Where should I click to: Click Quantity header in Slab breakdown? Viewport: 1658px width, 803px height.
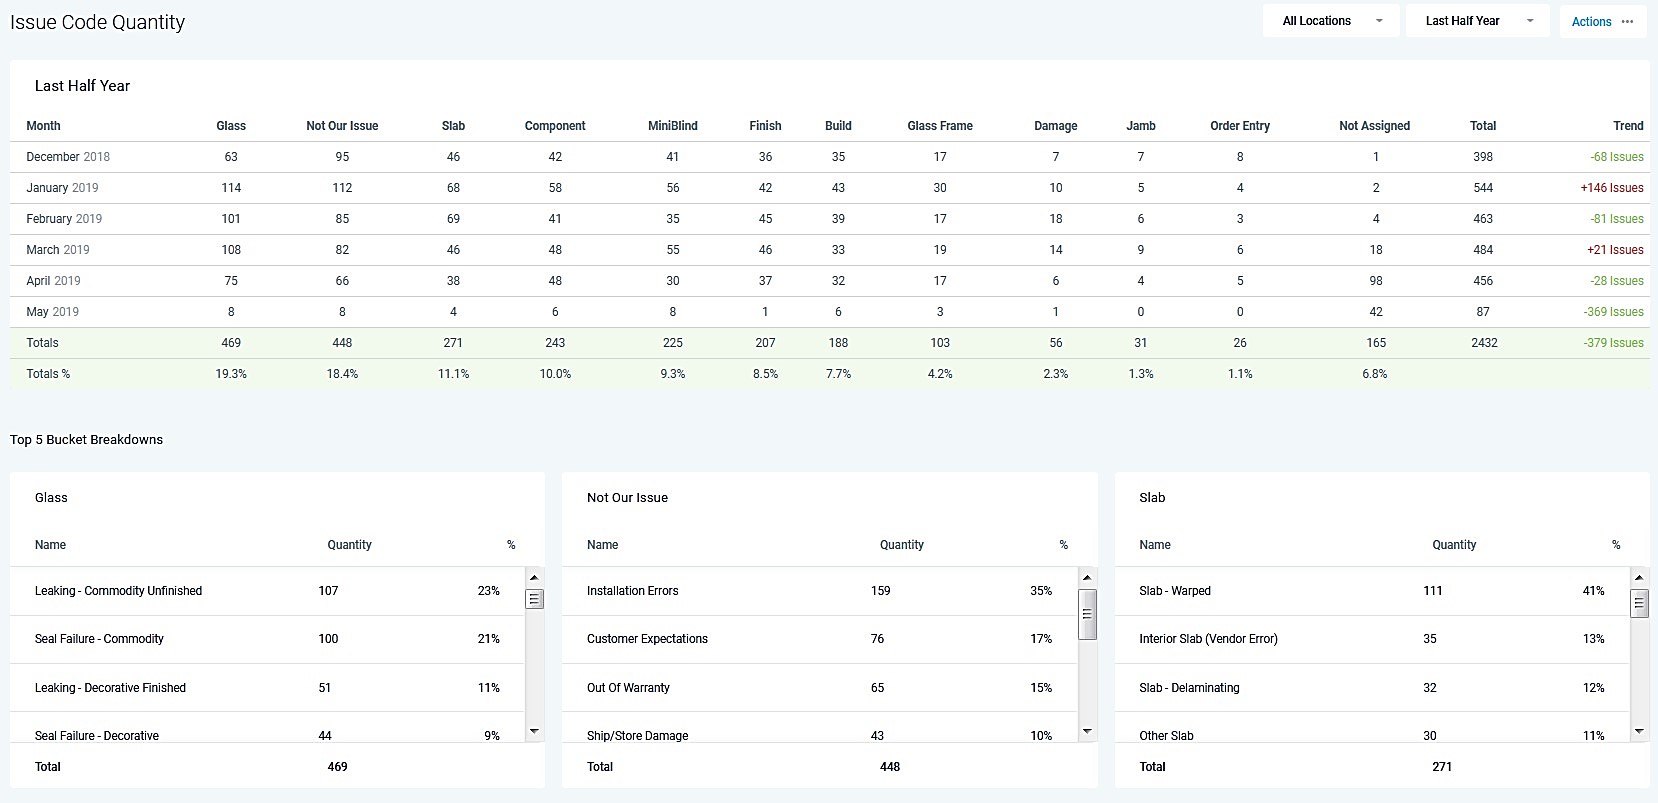(x=1454, y=545)
